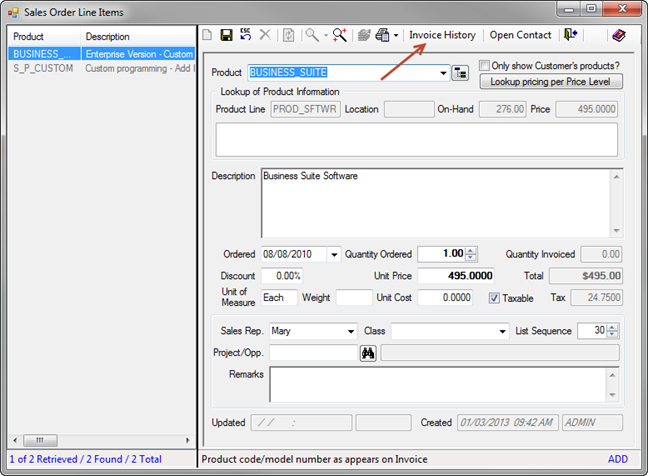The image size is (648, 476).
Task: Click the ESC undo changes icon
Action: tap(245, 34)
